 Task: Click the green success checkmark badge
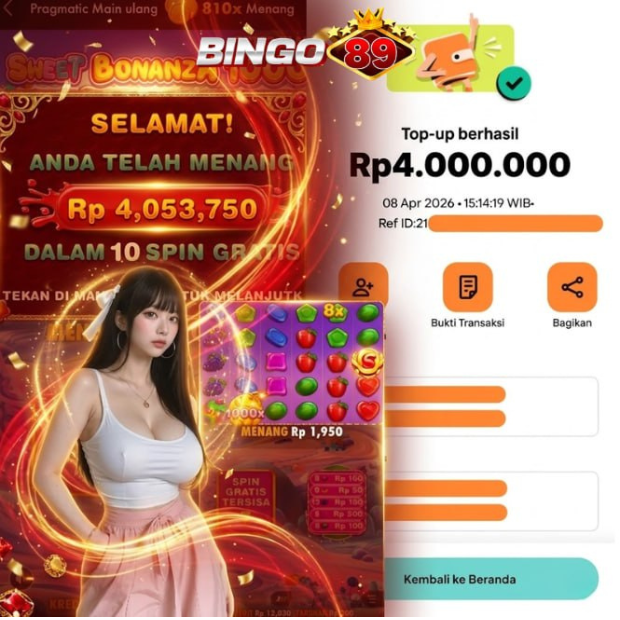514,83
